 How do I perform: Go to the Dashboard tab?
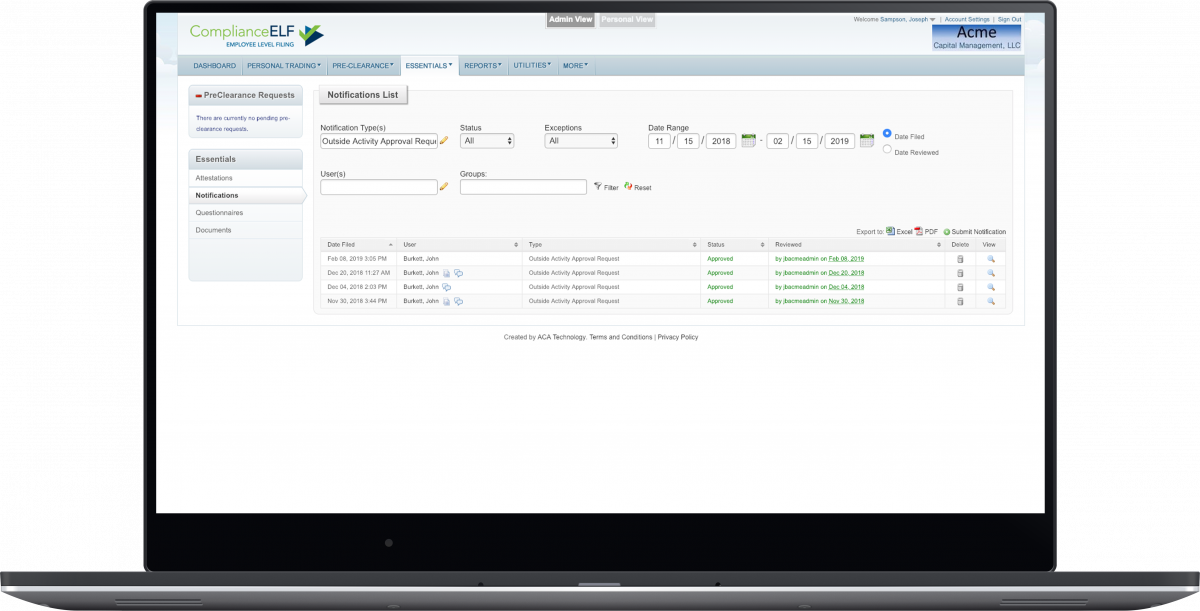click(214, 66)
